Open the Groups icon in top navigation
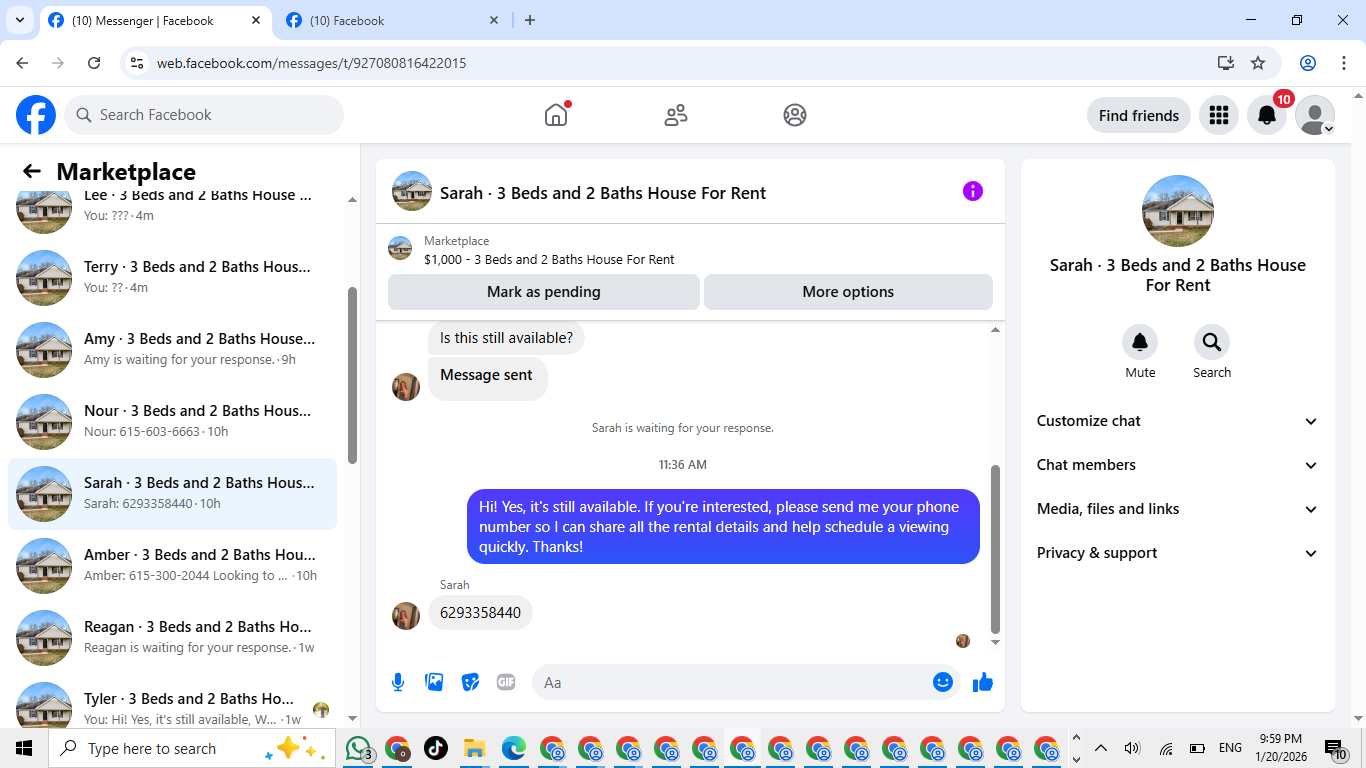 click(795, 115)
